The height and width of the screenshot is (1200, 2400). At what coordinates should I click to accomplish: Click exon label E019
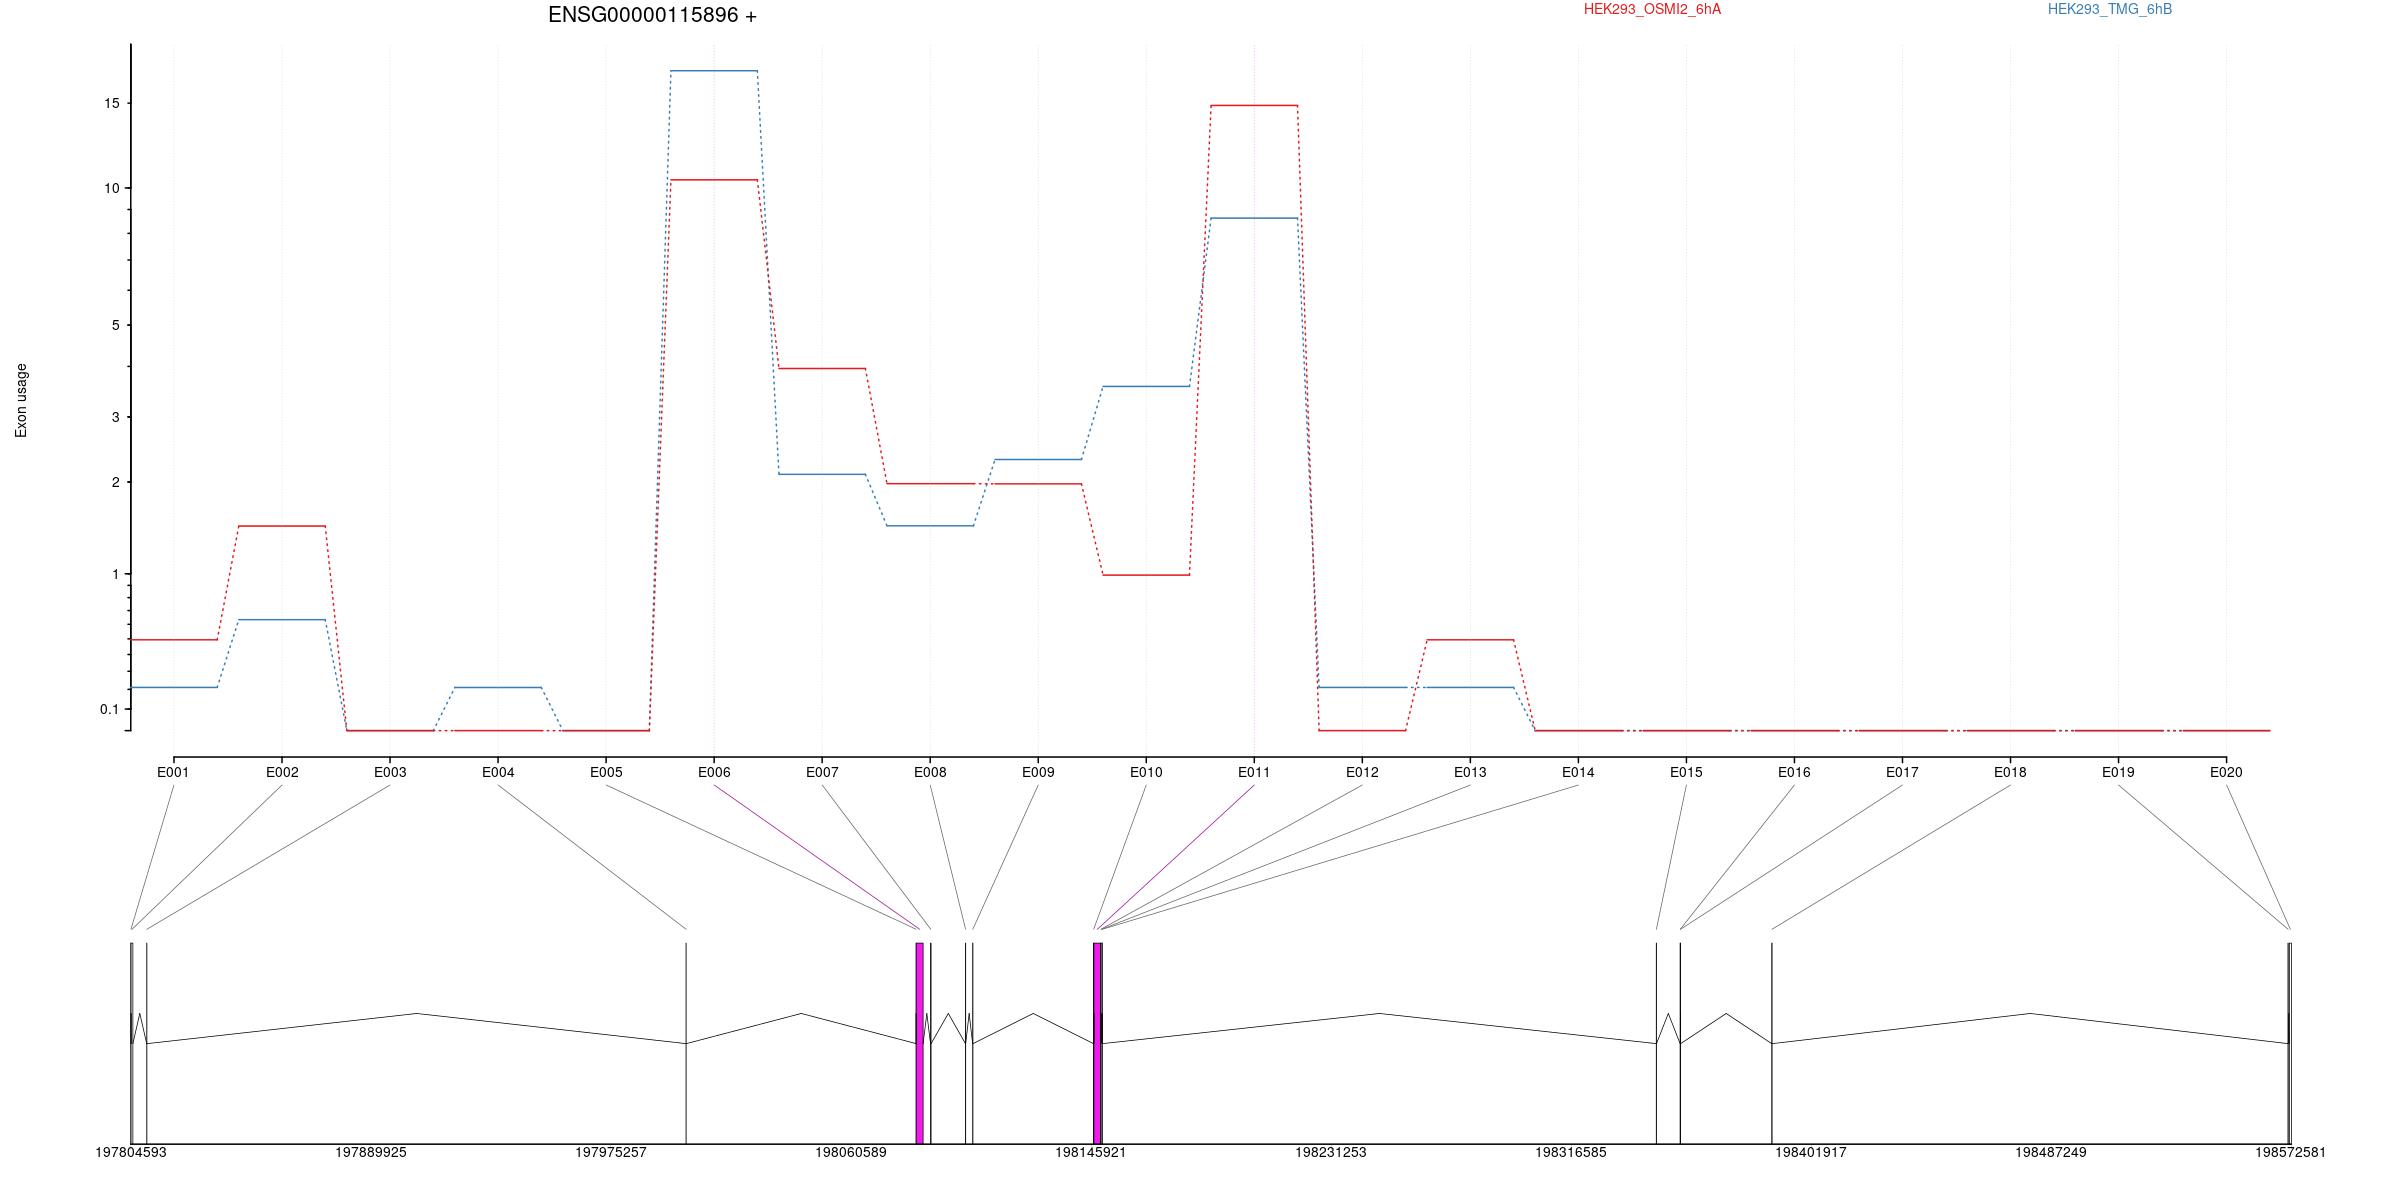(2118, 772)
